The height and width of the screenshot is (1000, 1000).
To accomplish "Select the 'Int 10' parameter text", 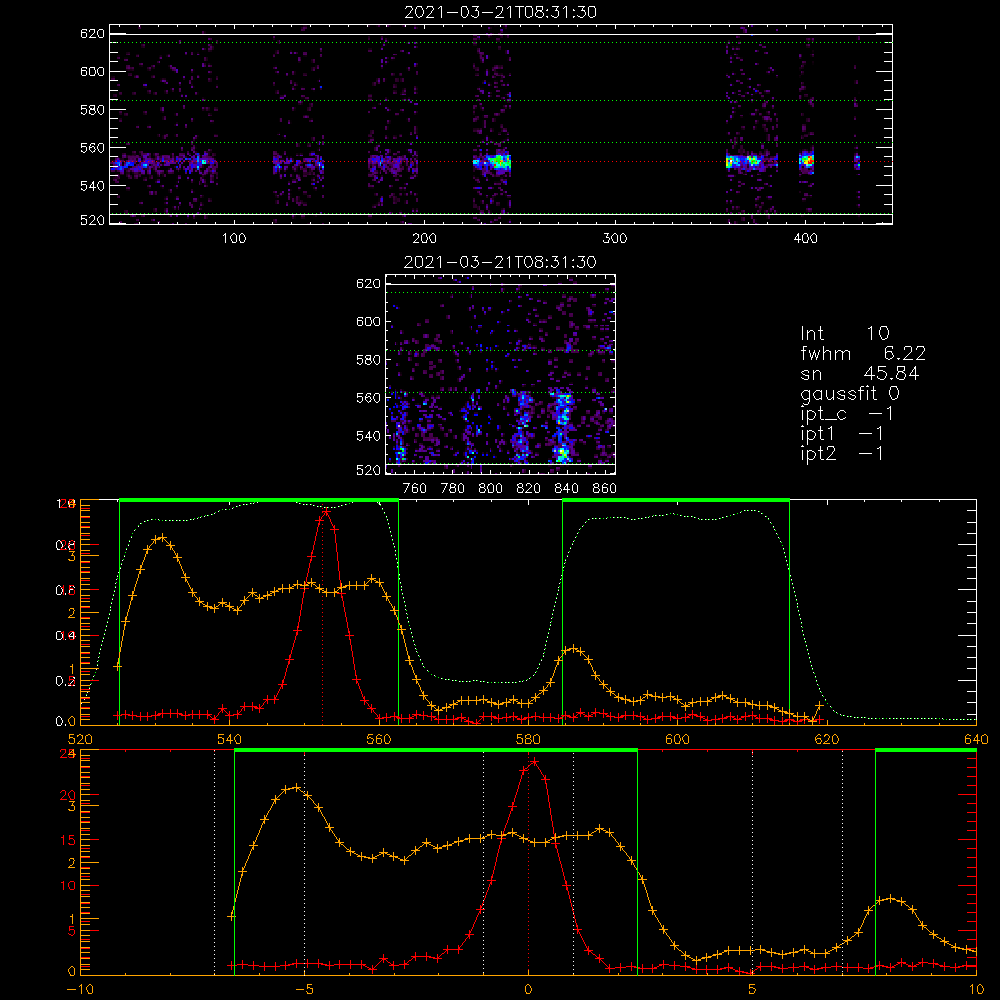I will pos(844,334).
